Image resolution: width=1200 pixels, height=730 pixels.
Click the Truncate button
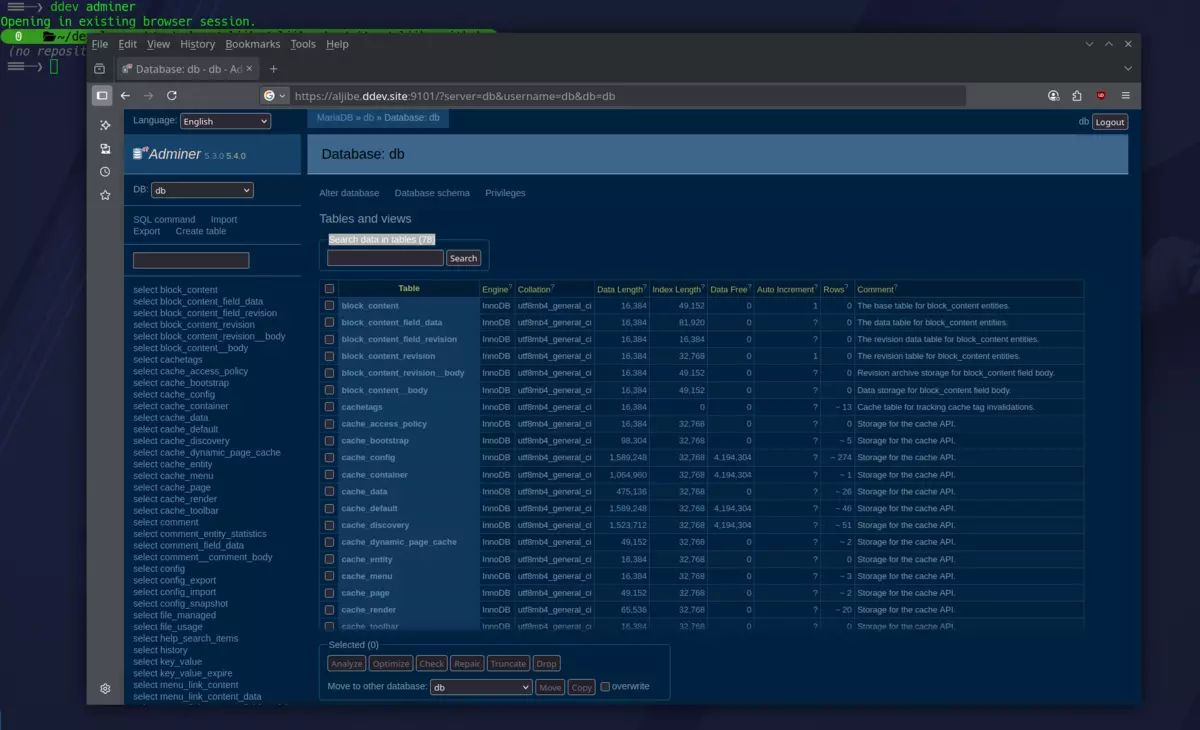coord(508,663)
